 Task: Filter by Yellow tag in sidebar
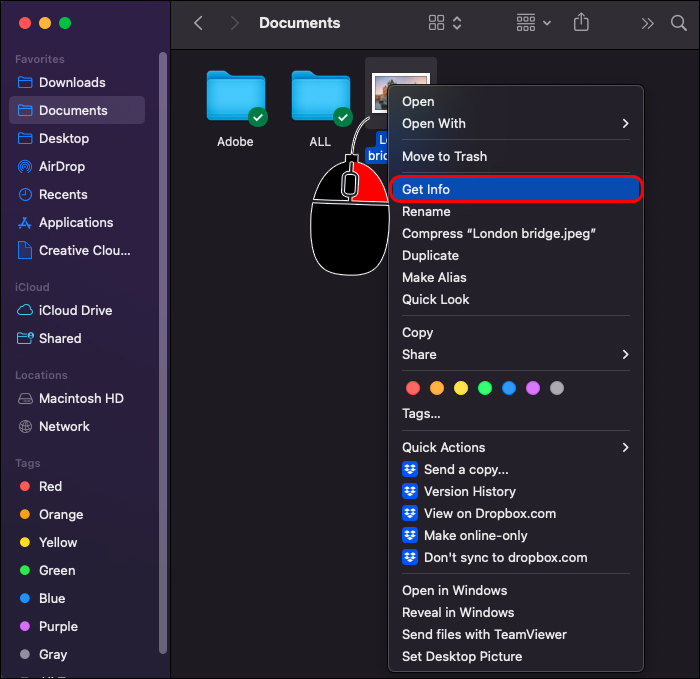tap(77, 542)
